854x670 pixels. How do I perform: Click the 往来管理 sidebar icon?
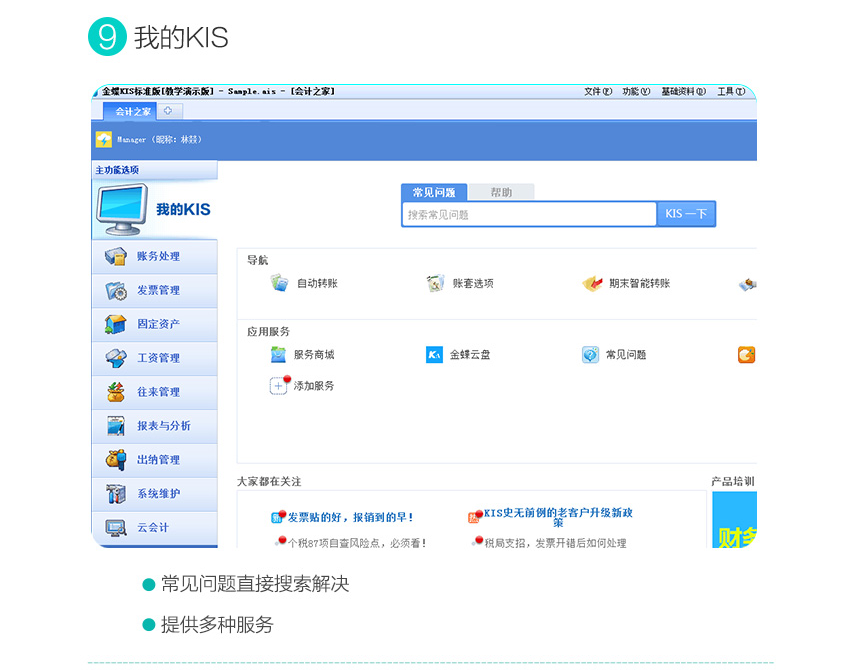pos(116,392)
